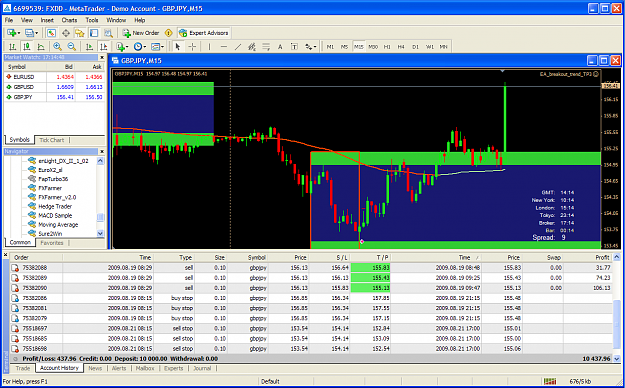Select the trendline drawing tool
This screenshot has width=625, height=388.
point(238,47)
